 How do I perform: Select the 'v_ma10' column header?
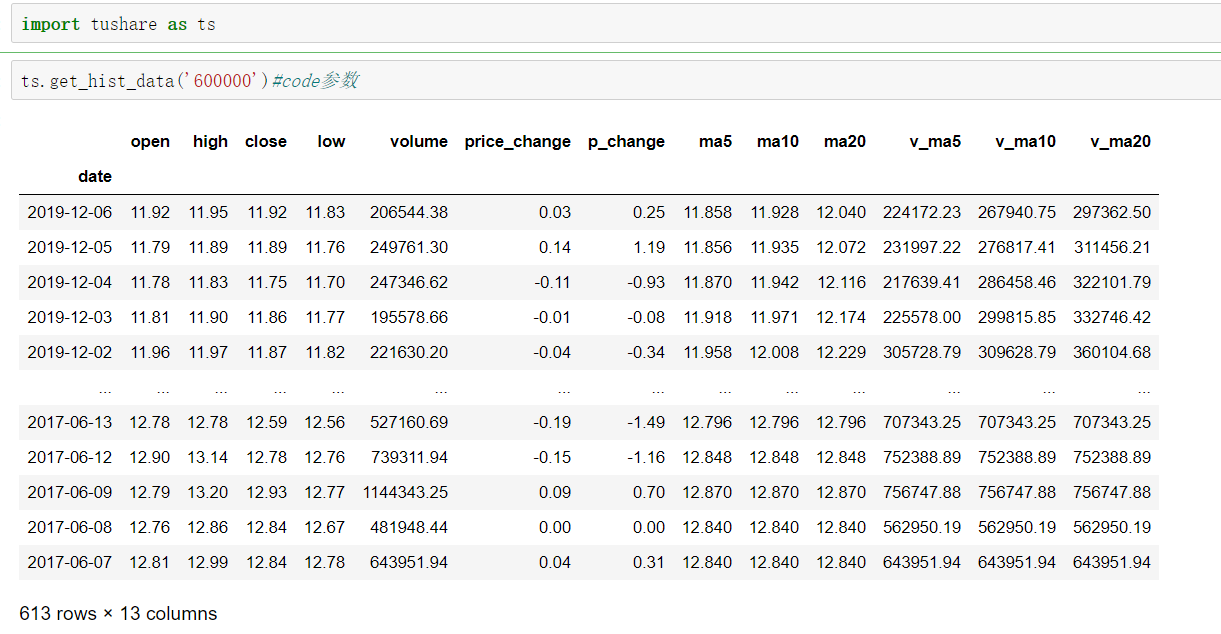click(1025, 141)
